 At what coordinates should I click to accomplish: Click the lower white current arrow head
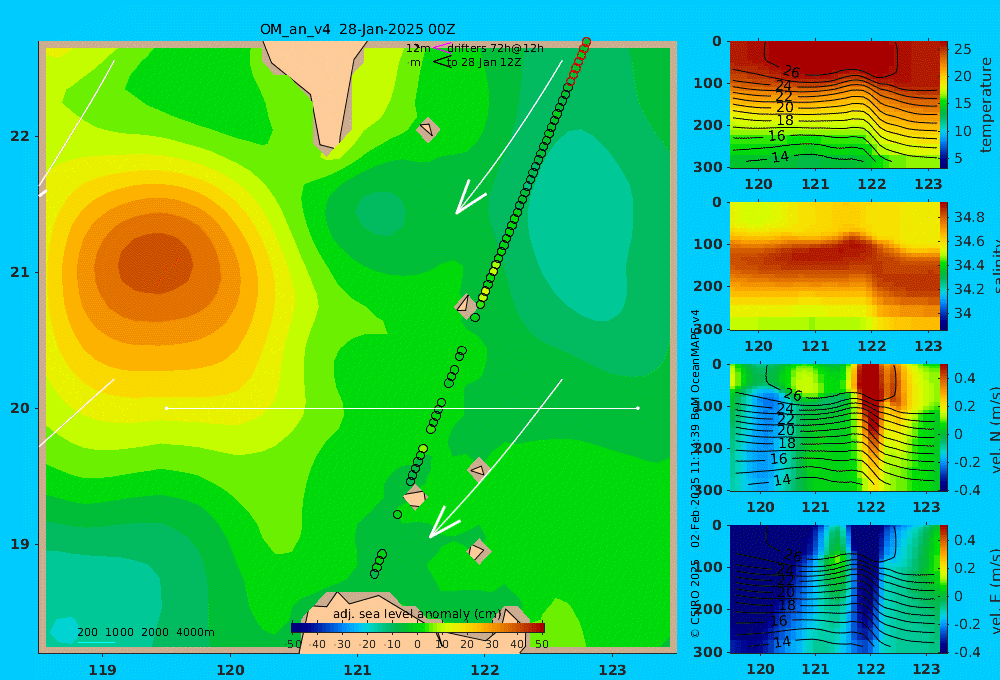pyautogui.click(x=443, y=523)
